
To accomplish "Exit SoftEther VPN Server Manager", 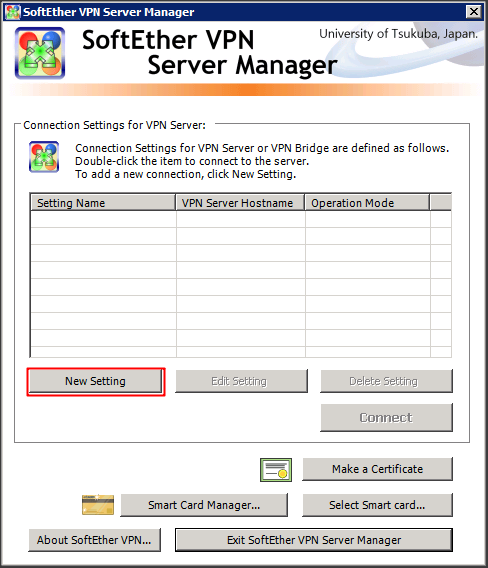I will coord(314,540).
